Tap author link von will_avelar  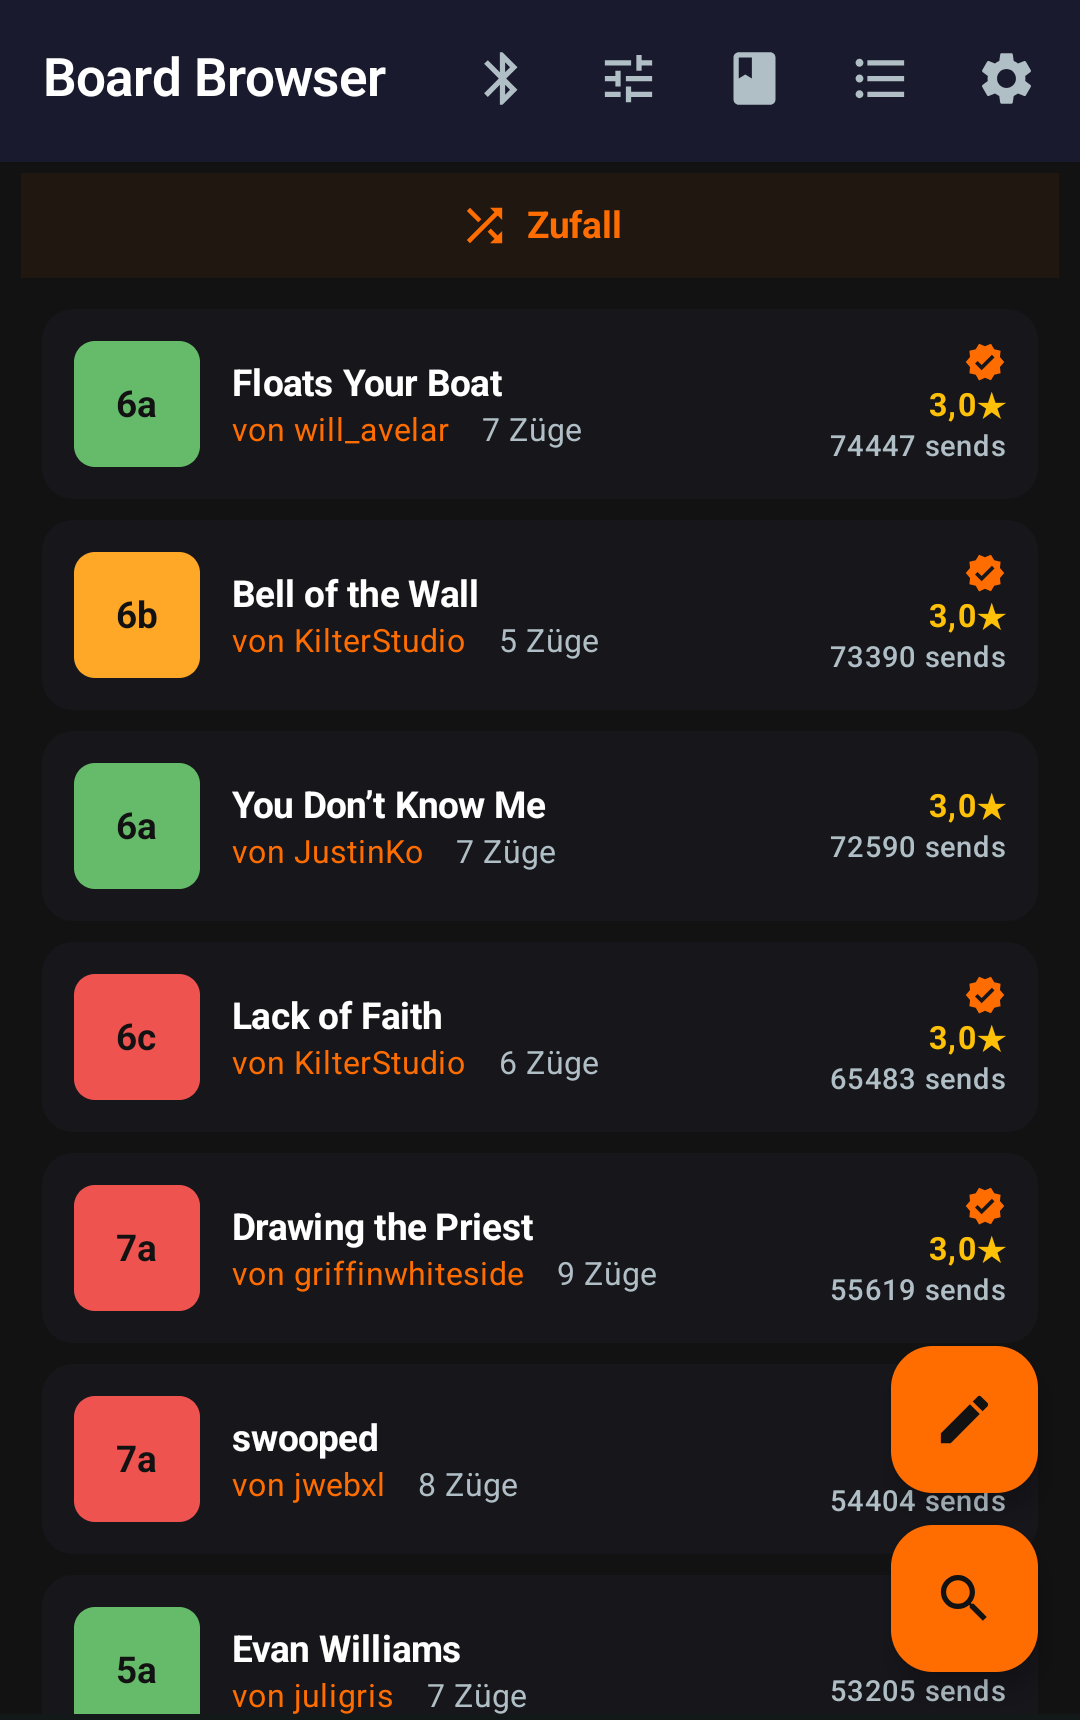point(340,431)
